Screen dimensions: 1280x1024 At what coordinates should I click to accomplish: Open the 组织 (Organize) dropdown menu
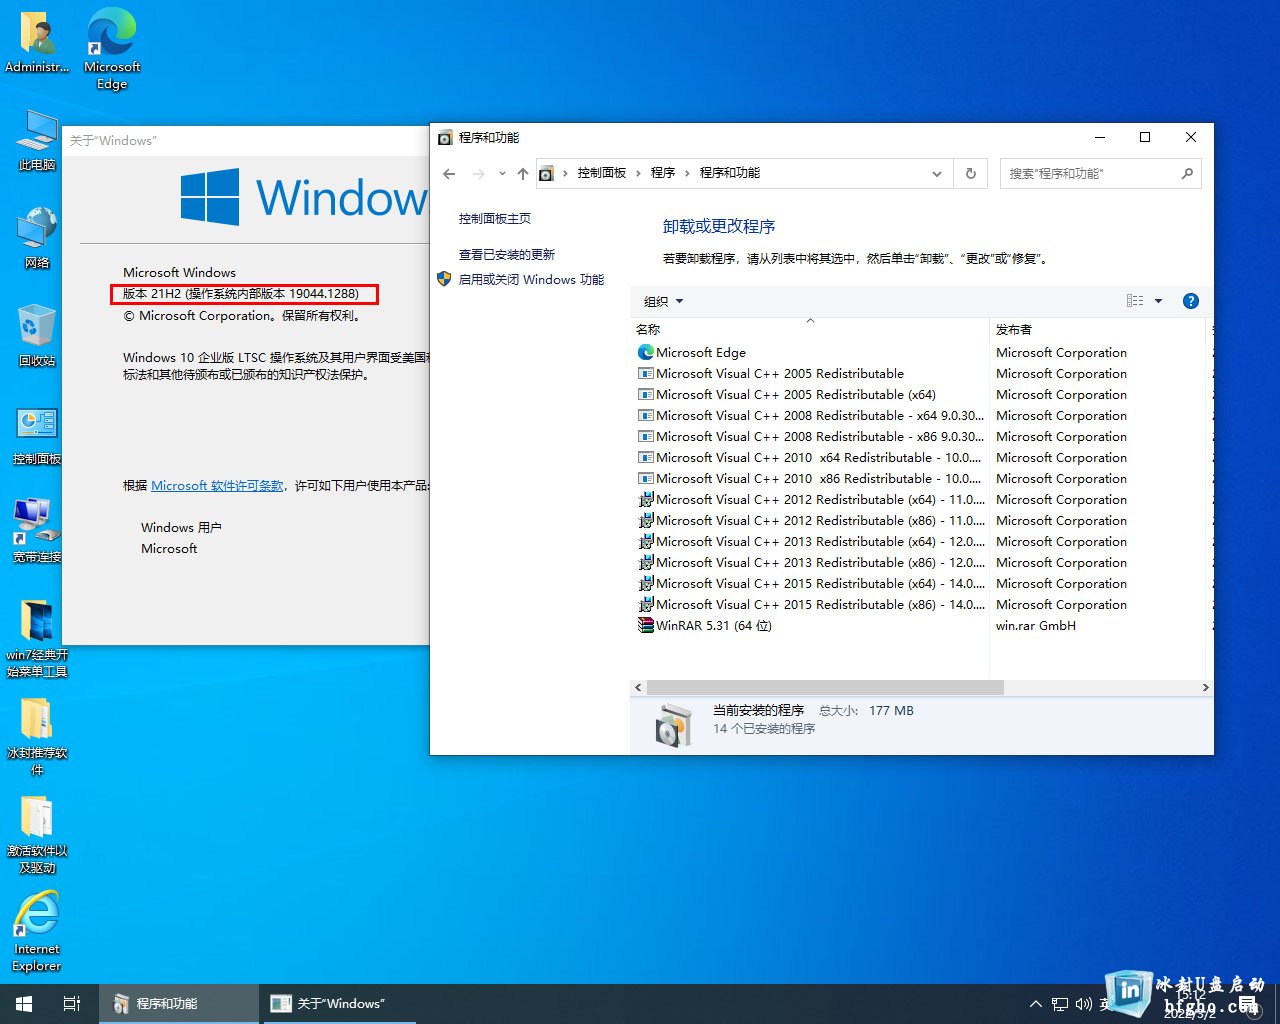pos(664,301)
